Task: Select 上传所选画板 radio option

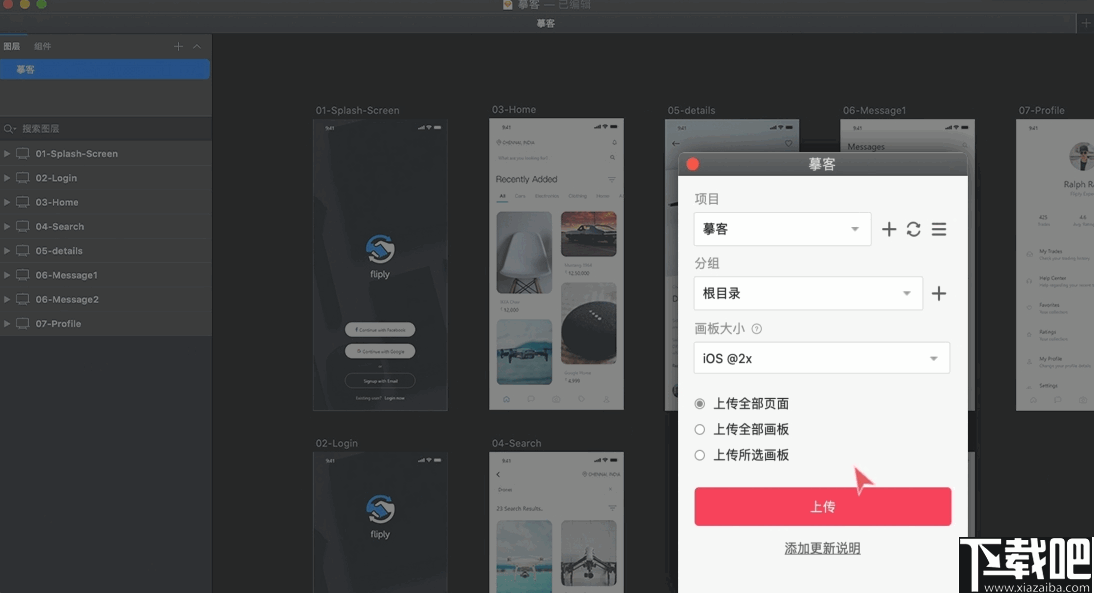Action: pyautogui.click(x=700, y=456)
